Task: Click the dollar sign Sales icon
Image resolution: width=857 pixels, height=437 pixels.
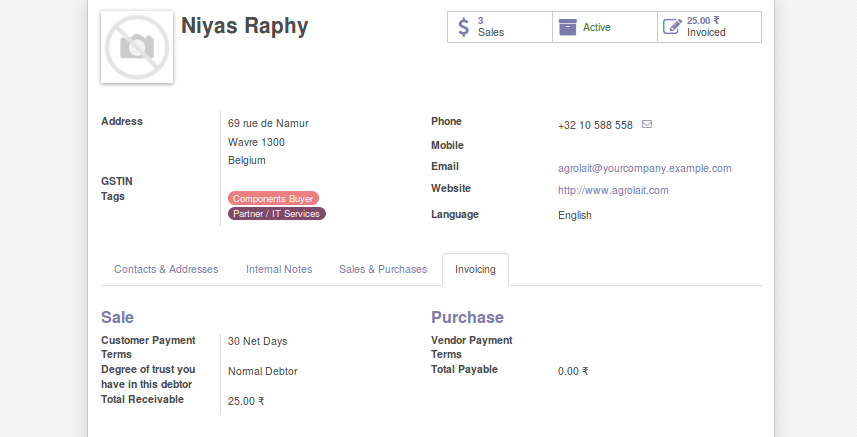Action: pyautogui.click(x=463, y=27)
